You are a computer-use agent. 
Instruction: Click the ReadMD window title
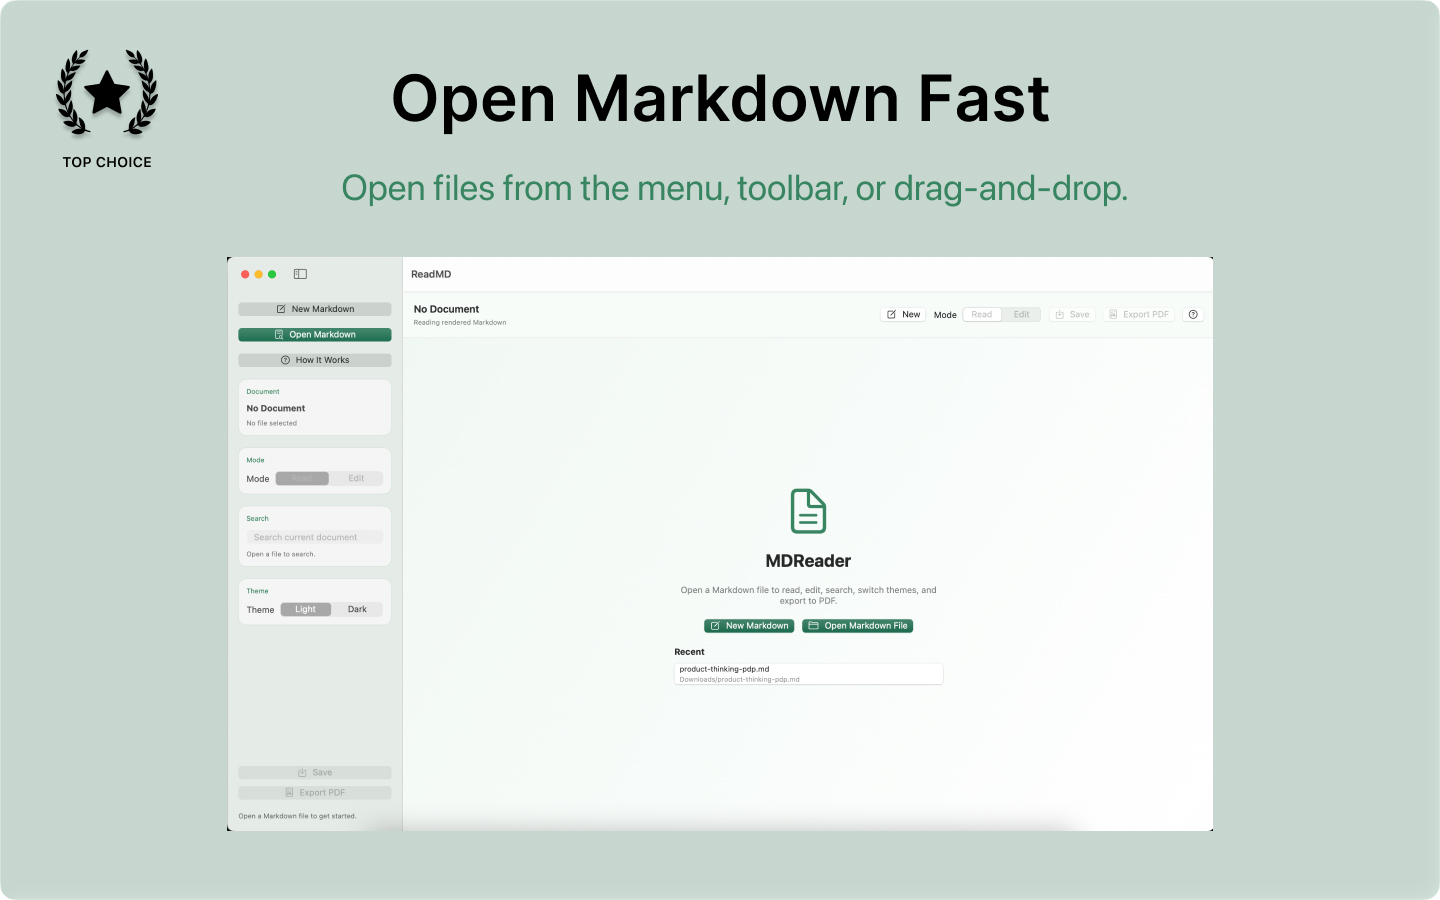[431, 274]
